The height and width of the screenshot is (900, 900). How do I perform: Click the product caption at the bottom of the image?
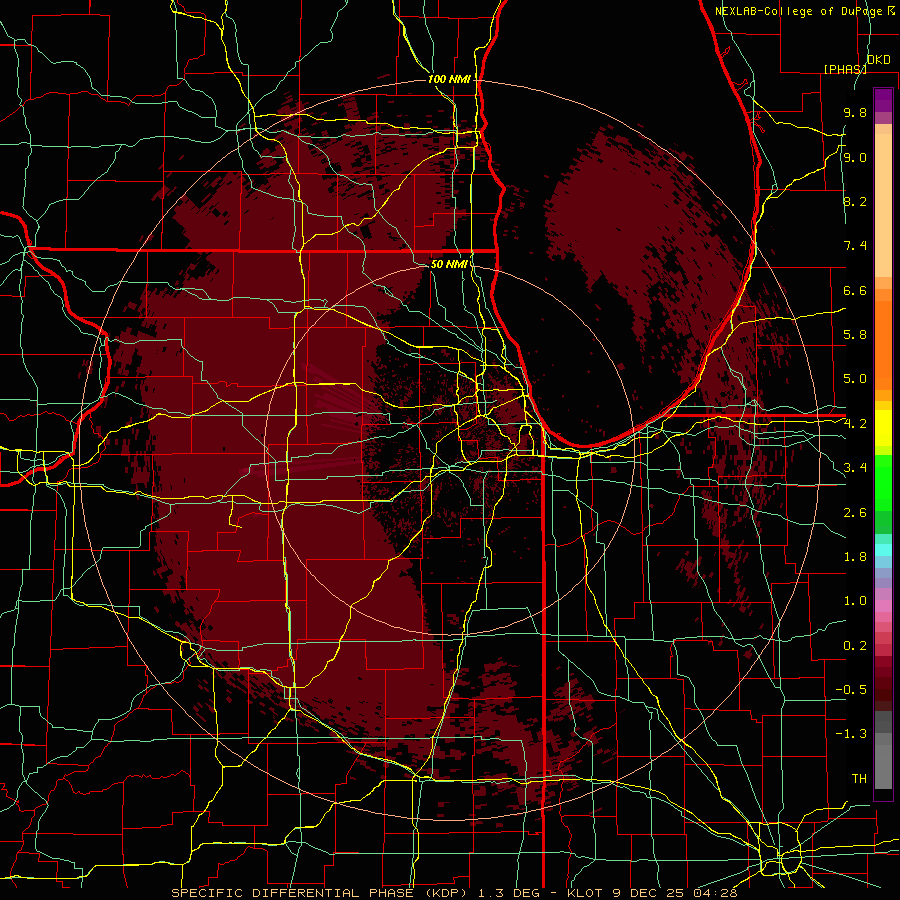[x=455, y=893]
